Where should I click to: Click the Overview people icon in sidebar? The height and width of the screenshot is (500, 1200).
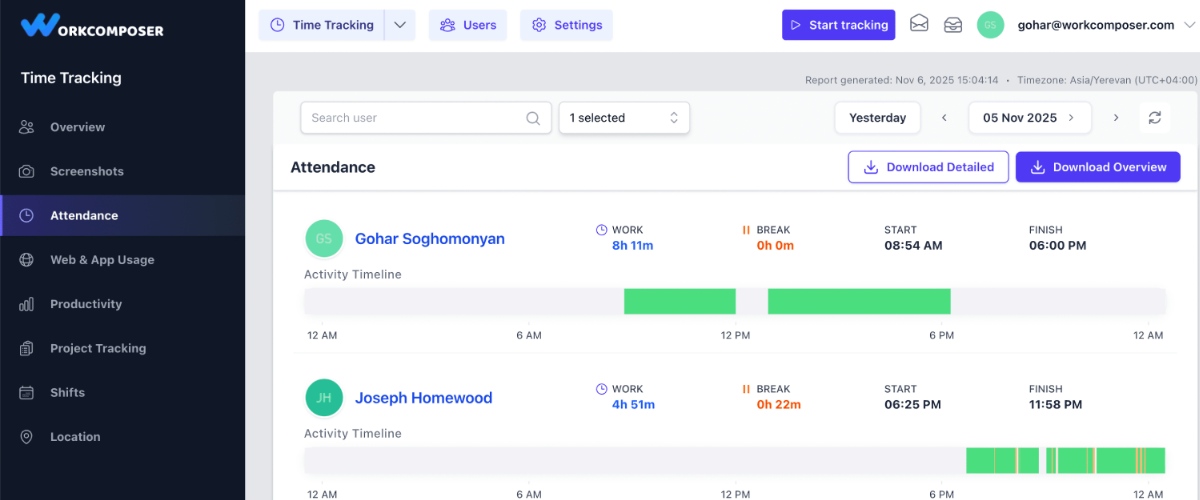point(27,127)
